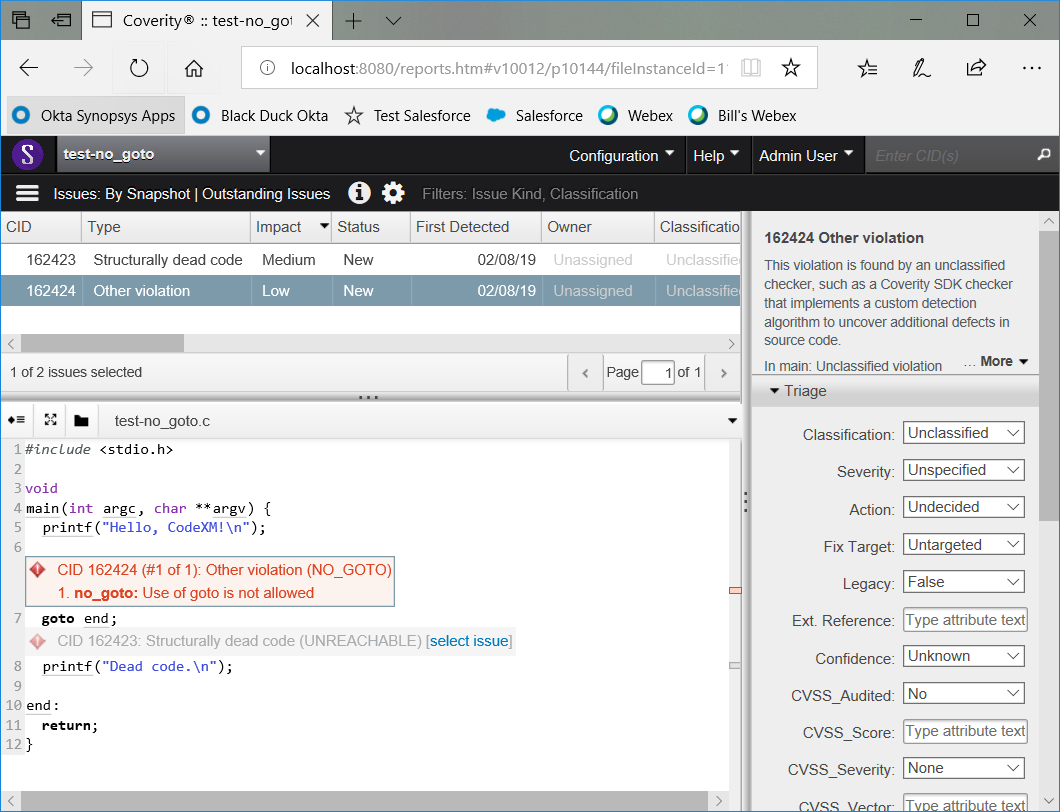Focus the Enter CID(s) search field
The width and height of the screenshot is (1060, 812).
coord(952,156)
